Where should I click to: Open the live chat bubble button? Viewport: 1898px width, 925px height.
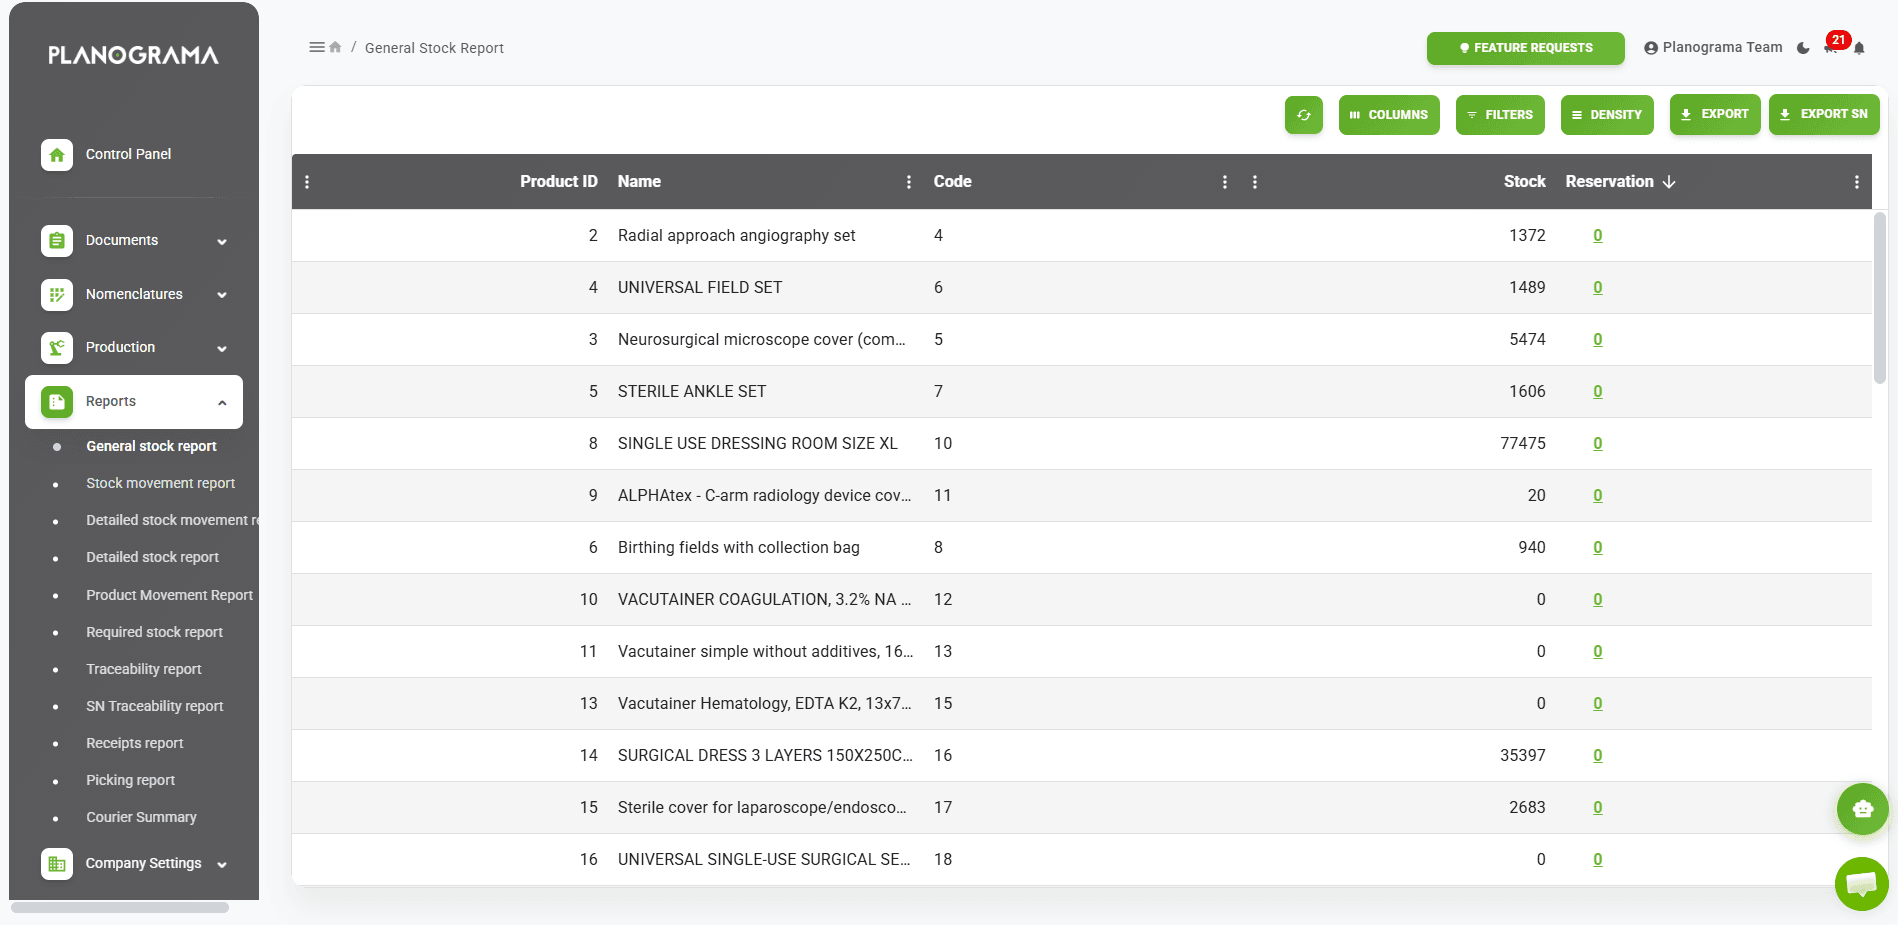point(1861,884)
